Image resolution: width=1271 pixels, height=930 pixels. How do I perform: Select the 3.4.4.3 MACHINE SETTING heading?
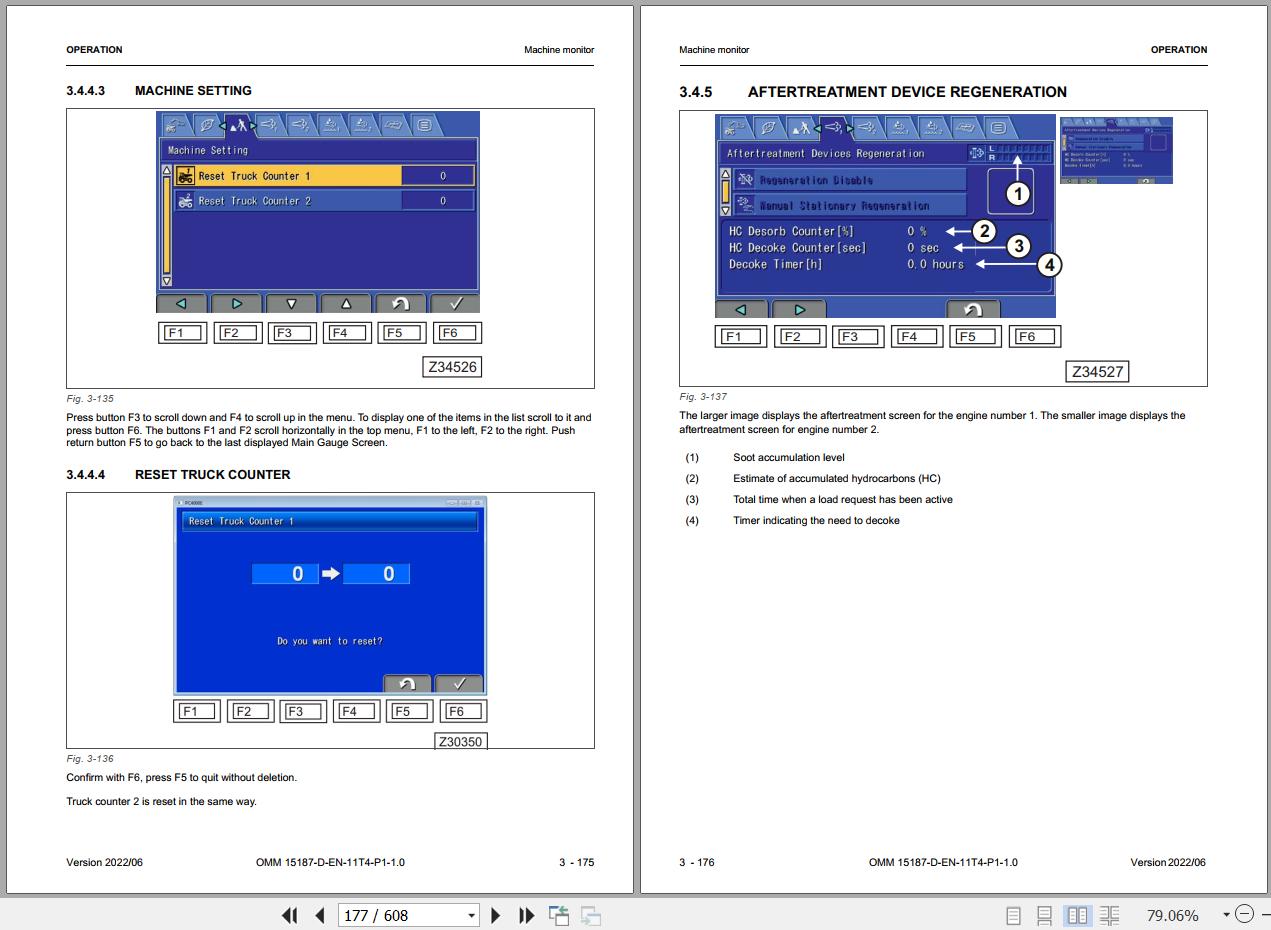tap(159, 90)
